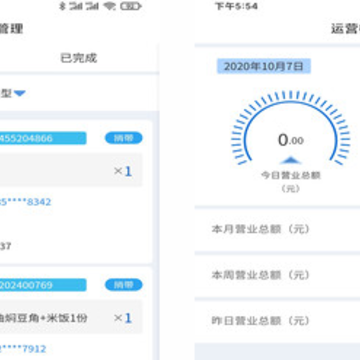
Task: Click the 今日营业总额 label
Action: coord(291,175)
